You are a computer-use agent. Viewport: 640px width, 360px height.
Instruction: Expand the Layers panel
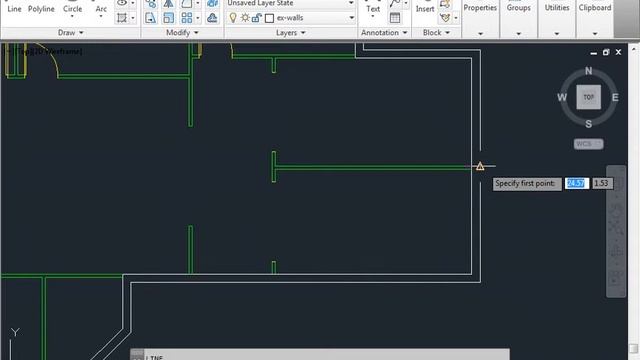point(290,33)
